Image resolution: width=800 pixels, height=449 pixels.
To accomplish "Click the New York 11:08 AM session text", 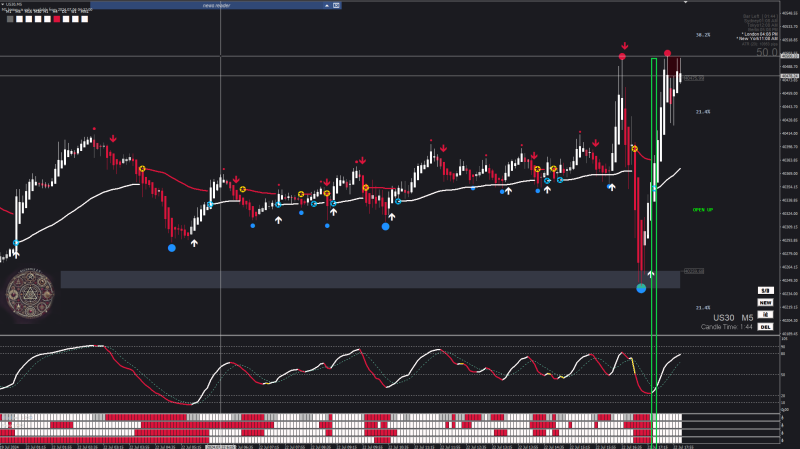I will pyautogui.click(x=757, y=38).
